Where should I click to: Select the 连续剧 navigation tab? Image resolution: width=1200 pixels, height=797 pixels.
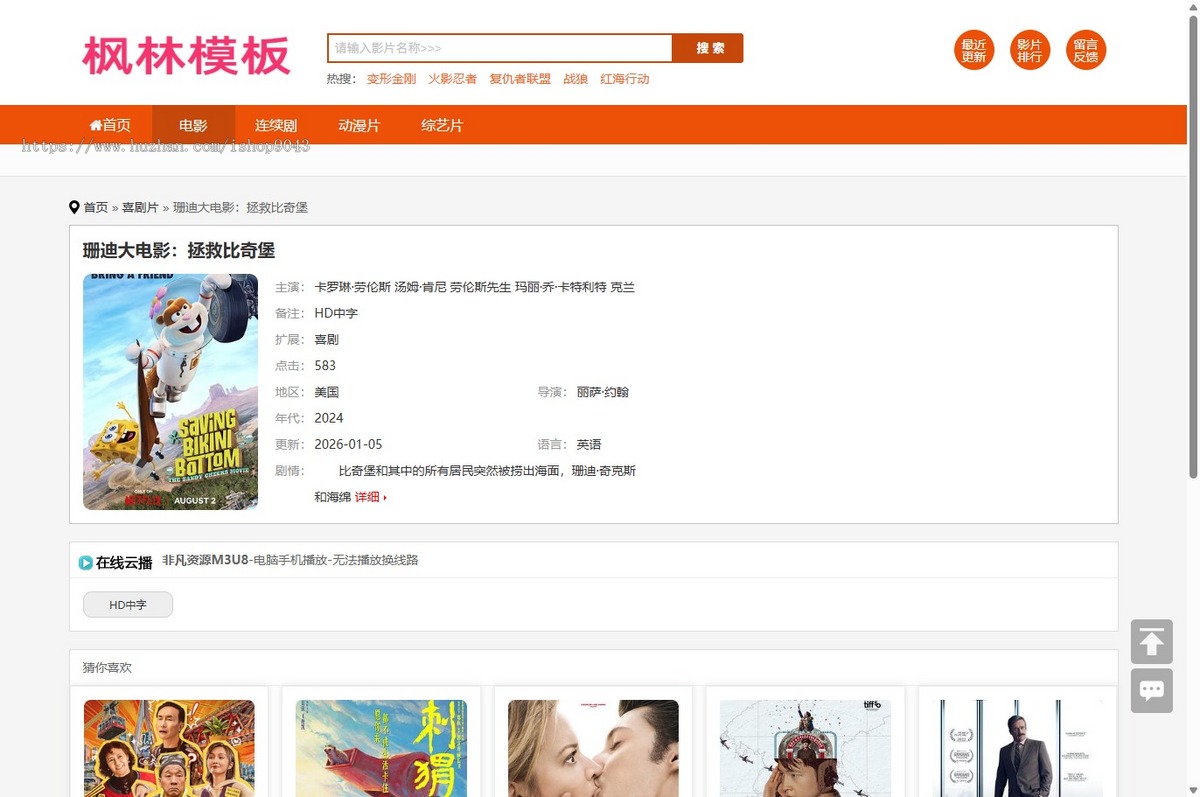276,125
